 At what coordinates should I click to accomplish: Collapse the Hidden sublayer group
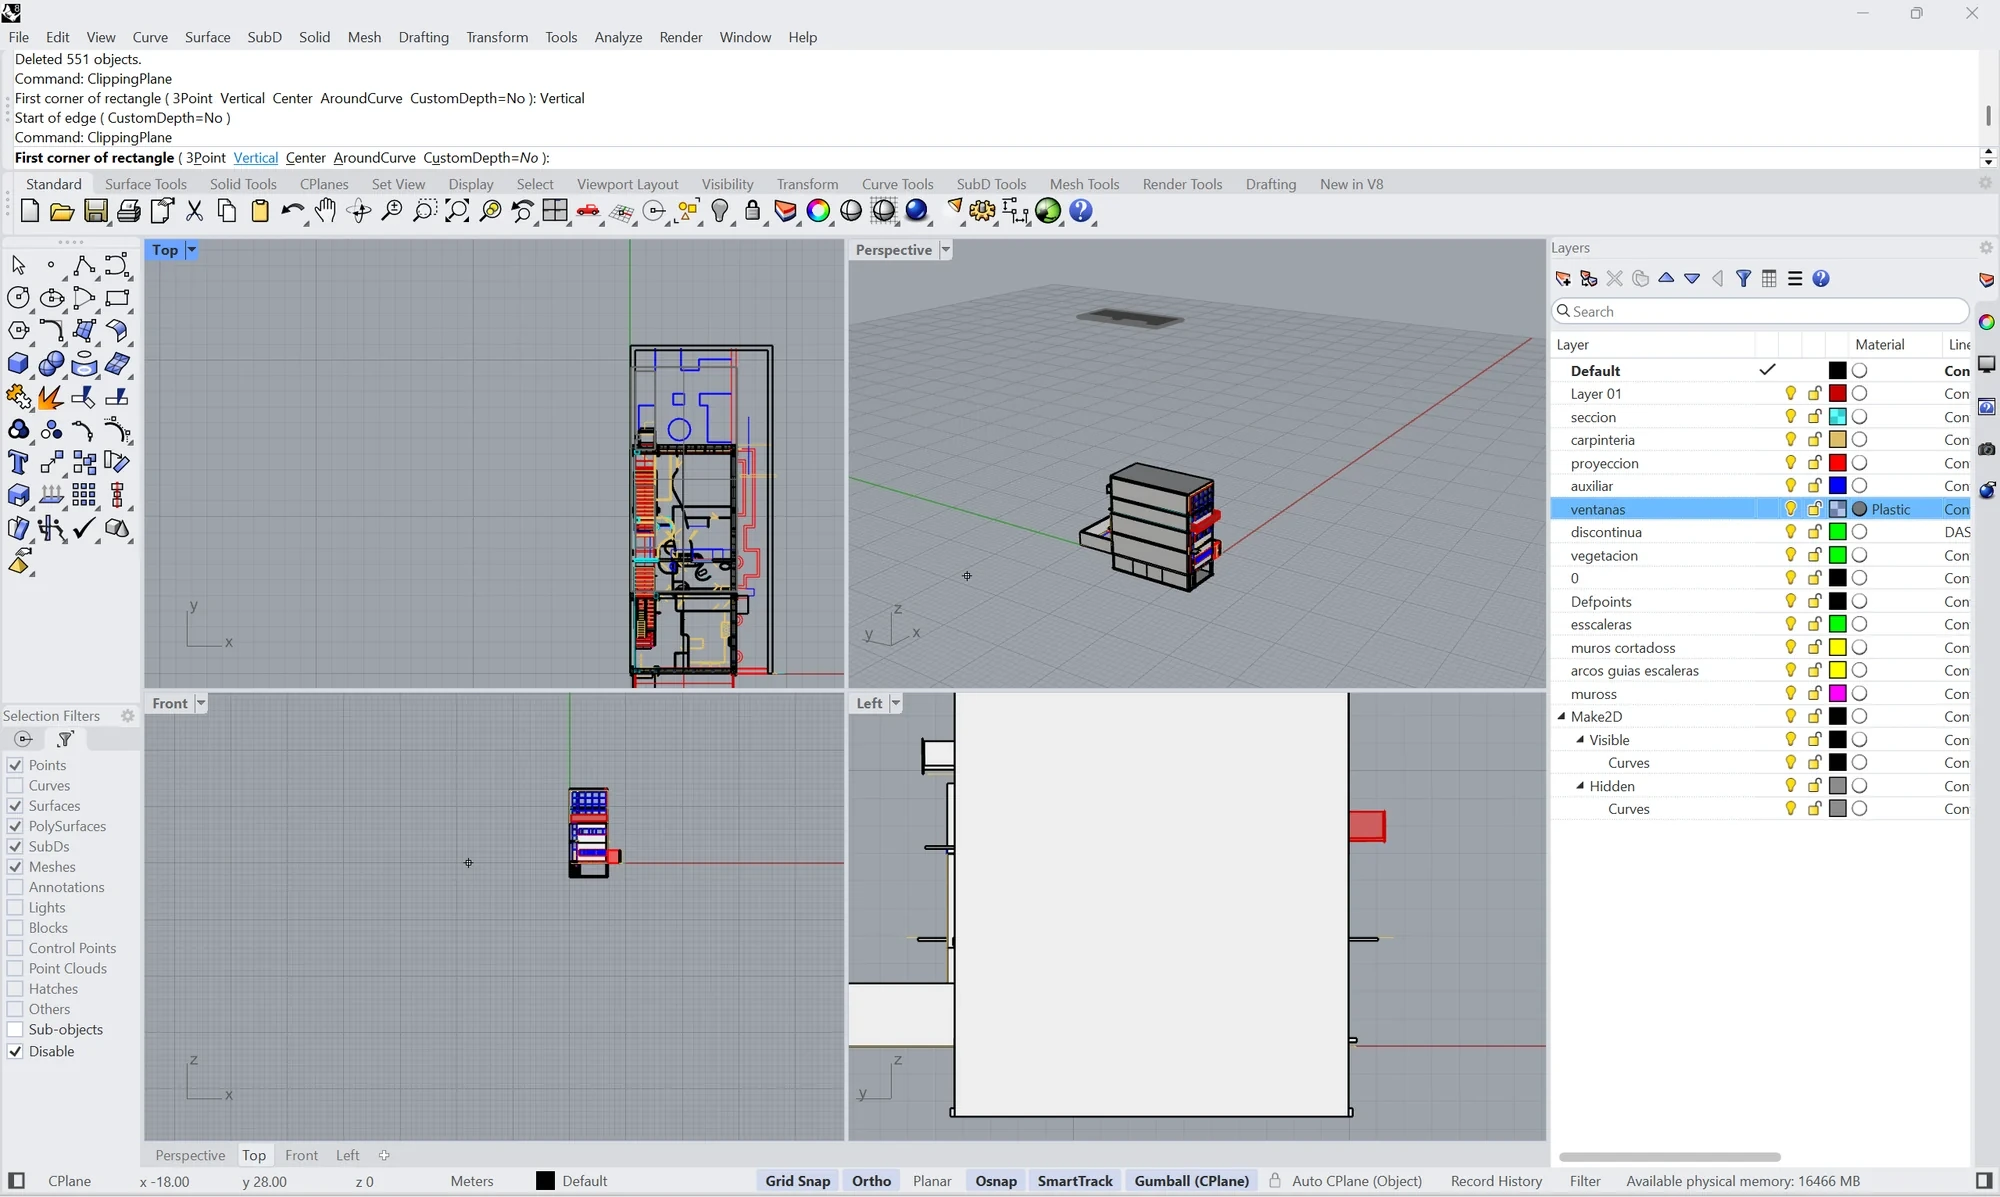point(1581,786)
